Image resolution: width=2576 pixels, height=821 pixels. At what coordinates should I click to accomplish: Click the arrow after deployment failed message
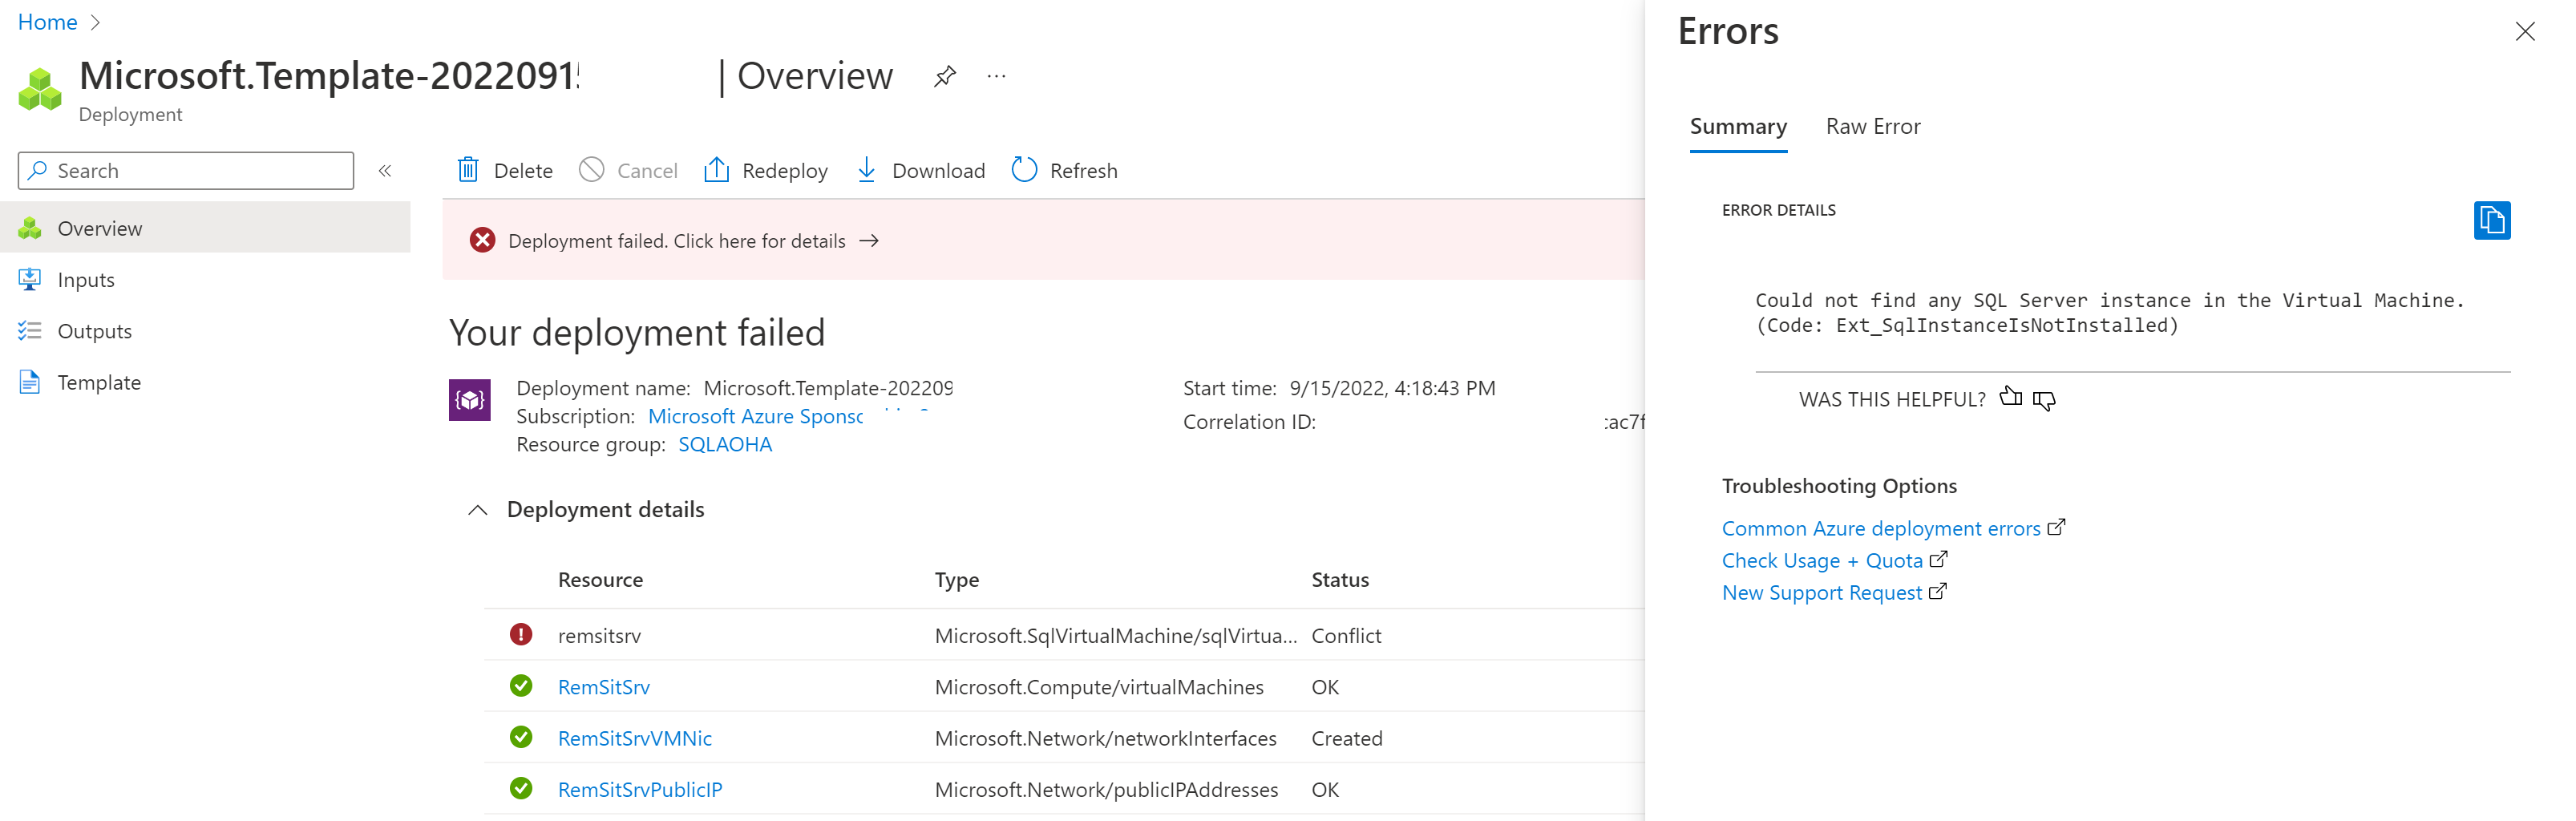869,241
